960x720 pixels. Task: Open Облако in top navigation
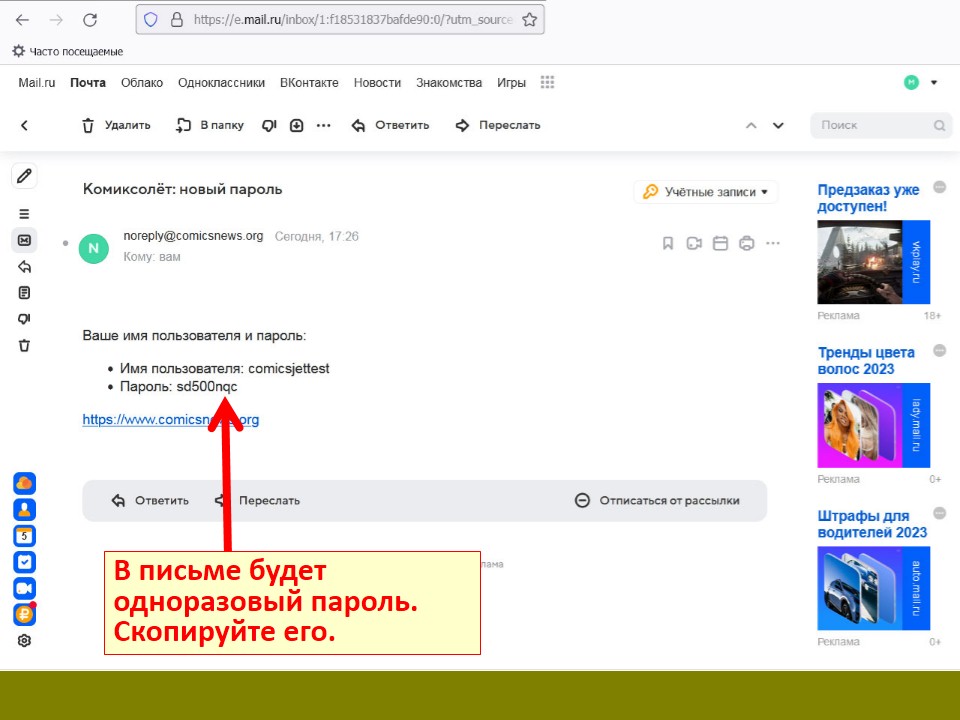[x=142, y=83]
